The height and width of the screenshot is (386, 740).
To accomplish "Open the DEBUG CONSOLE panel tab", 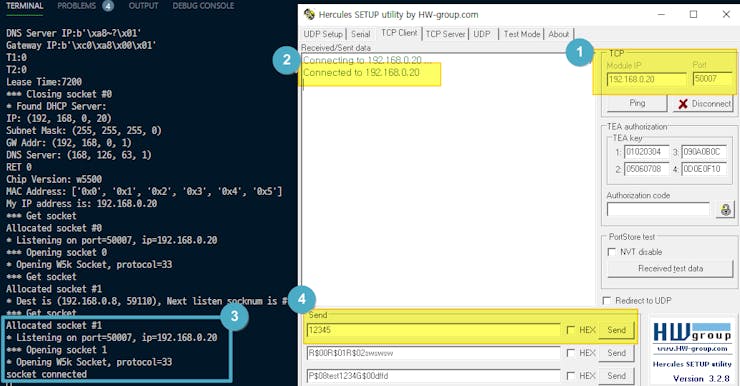I will tap(203, 6).
